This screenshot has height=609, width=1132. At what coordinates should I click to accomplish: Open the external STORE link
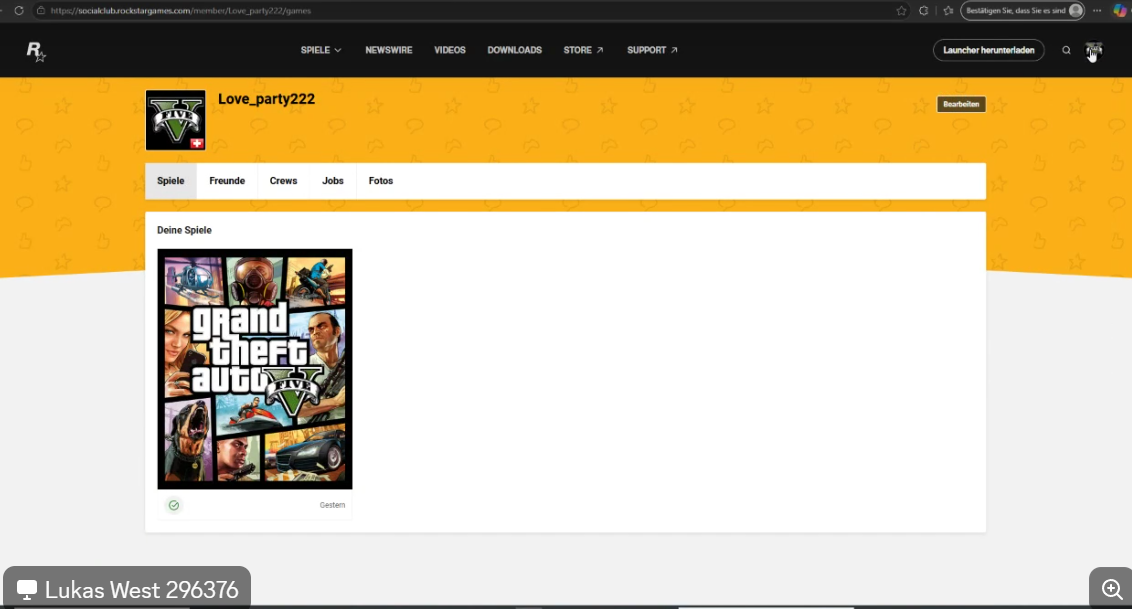click(583, 50)
